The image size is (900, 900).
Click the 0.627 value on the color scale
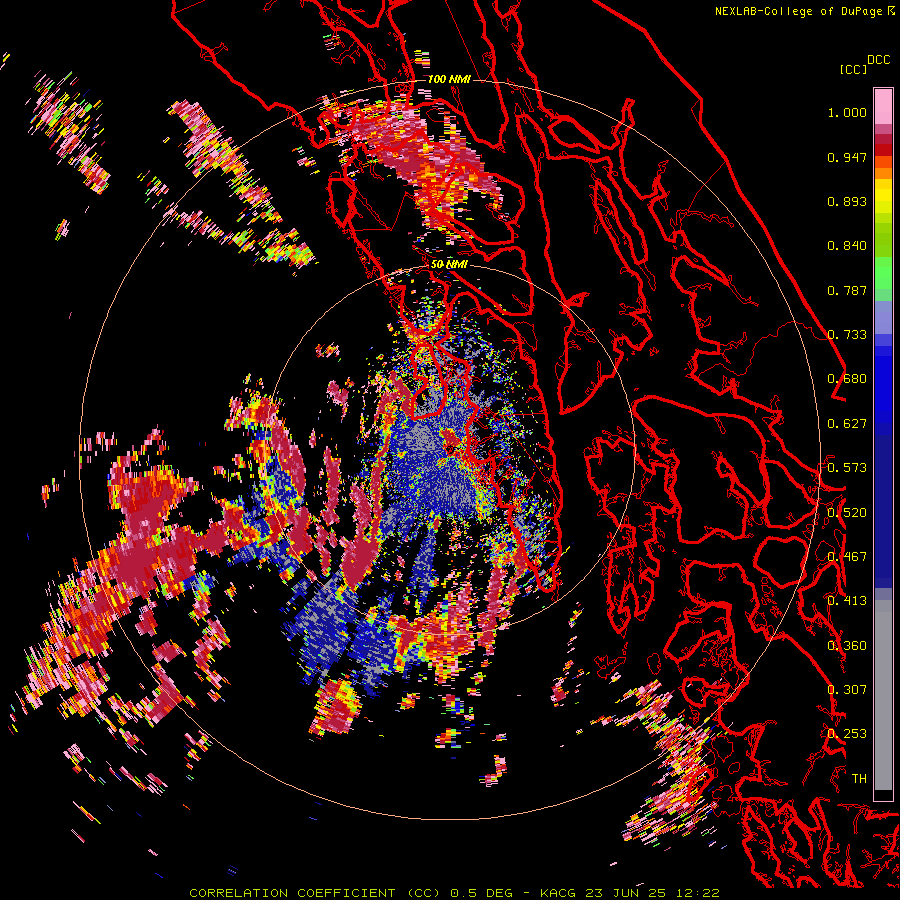[847, 424]
